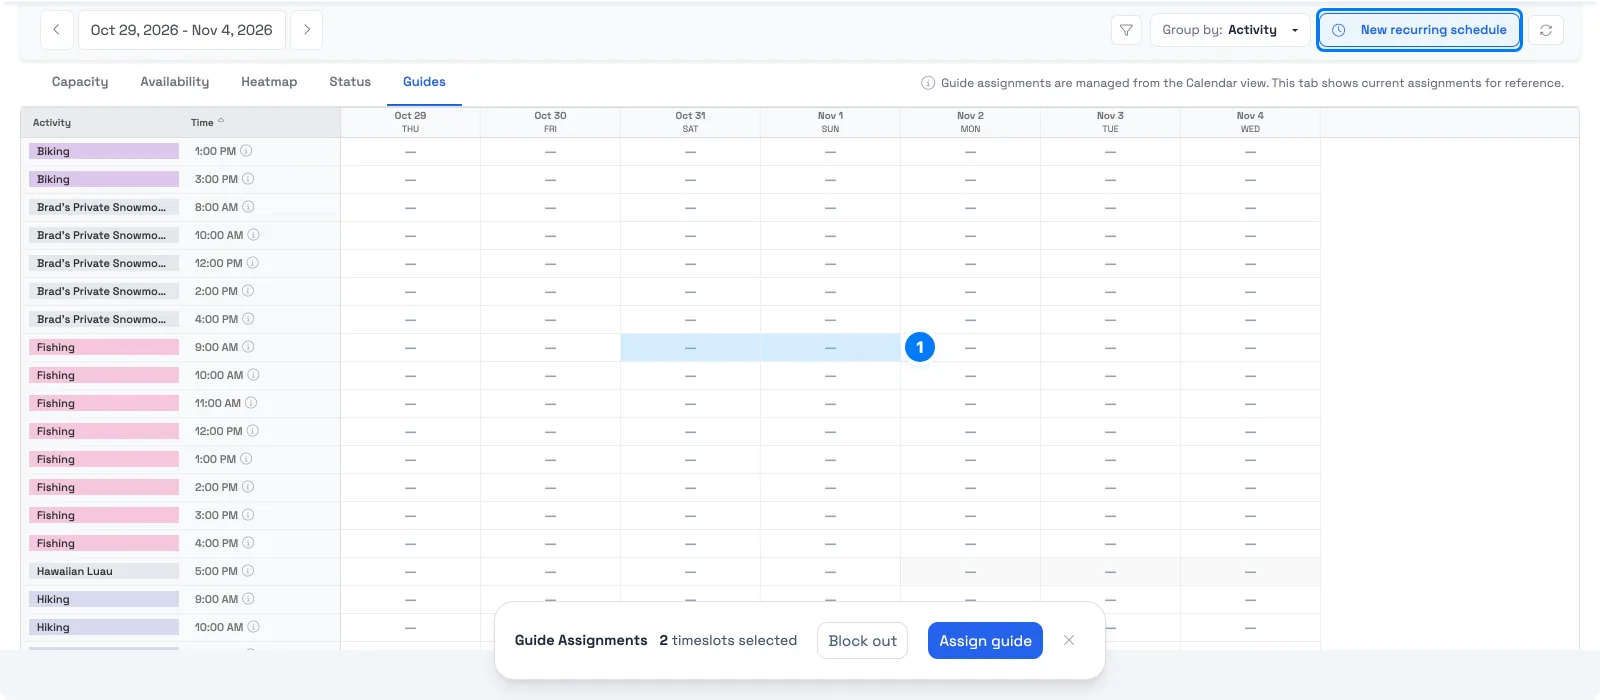Viewport: 1600px width, 700px height.
Task: Select the Guides tab
Action: [x=424, y=82]
